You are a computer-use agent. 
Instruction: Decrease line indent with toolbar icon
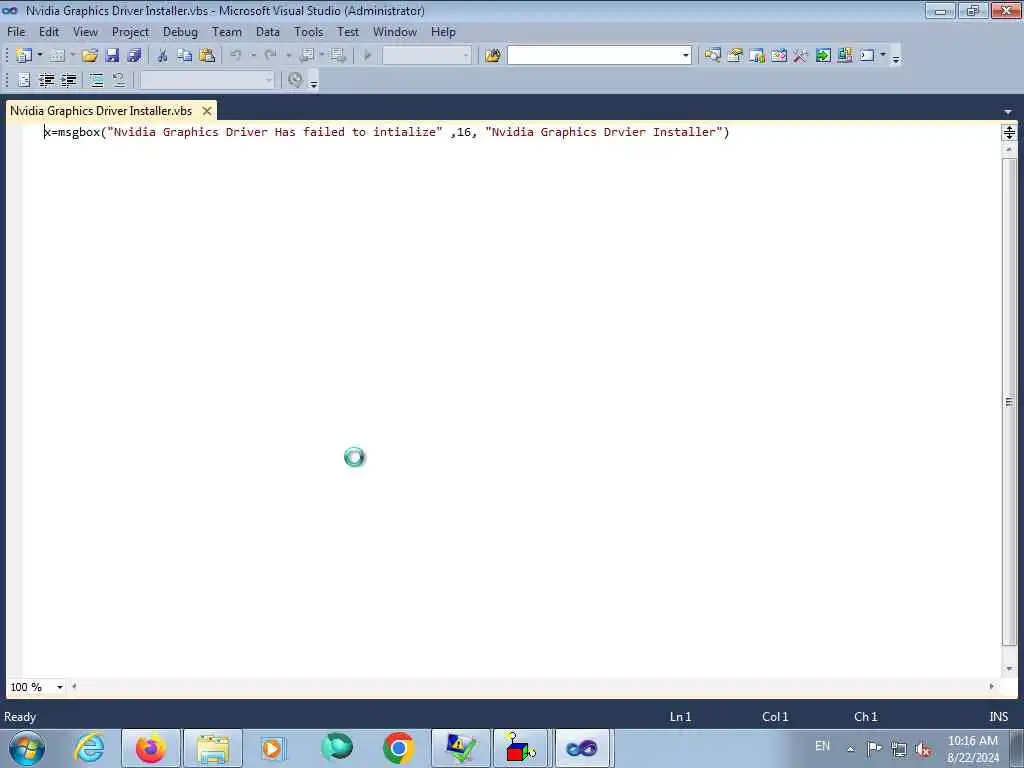tap(46, 80)
